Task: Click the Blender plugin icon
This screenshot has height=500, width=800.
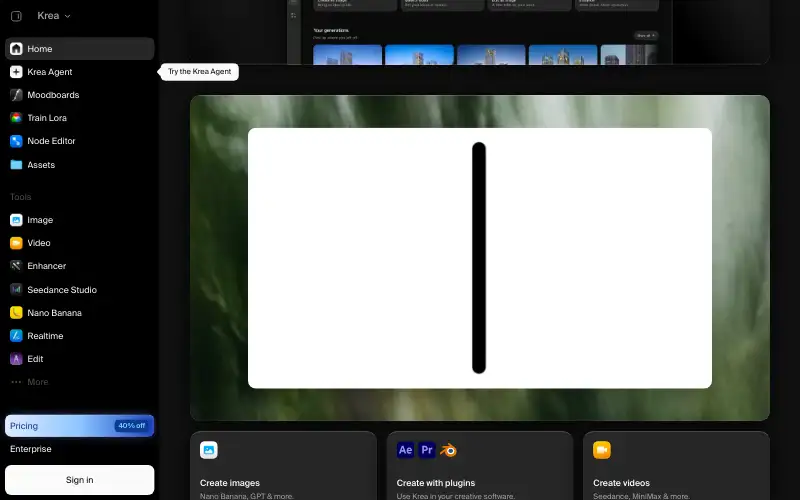Action: click(x=448, y=450)
